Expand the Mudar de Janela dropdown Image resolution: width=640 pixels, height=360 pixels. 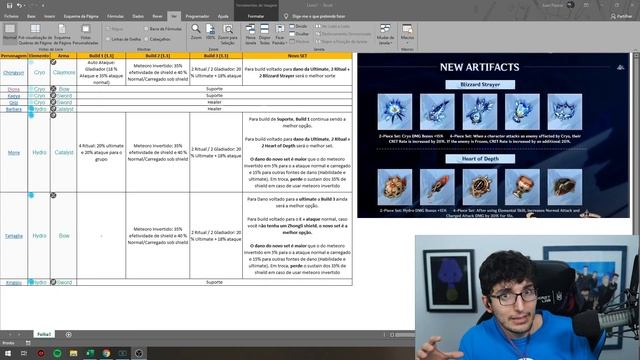385,34
